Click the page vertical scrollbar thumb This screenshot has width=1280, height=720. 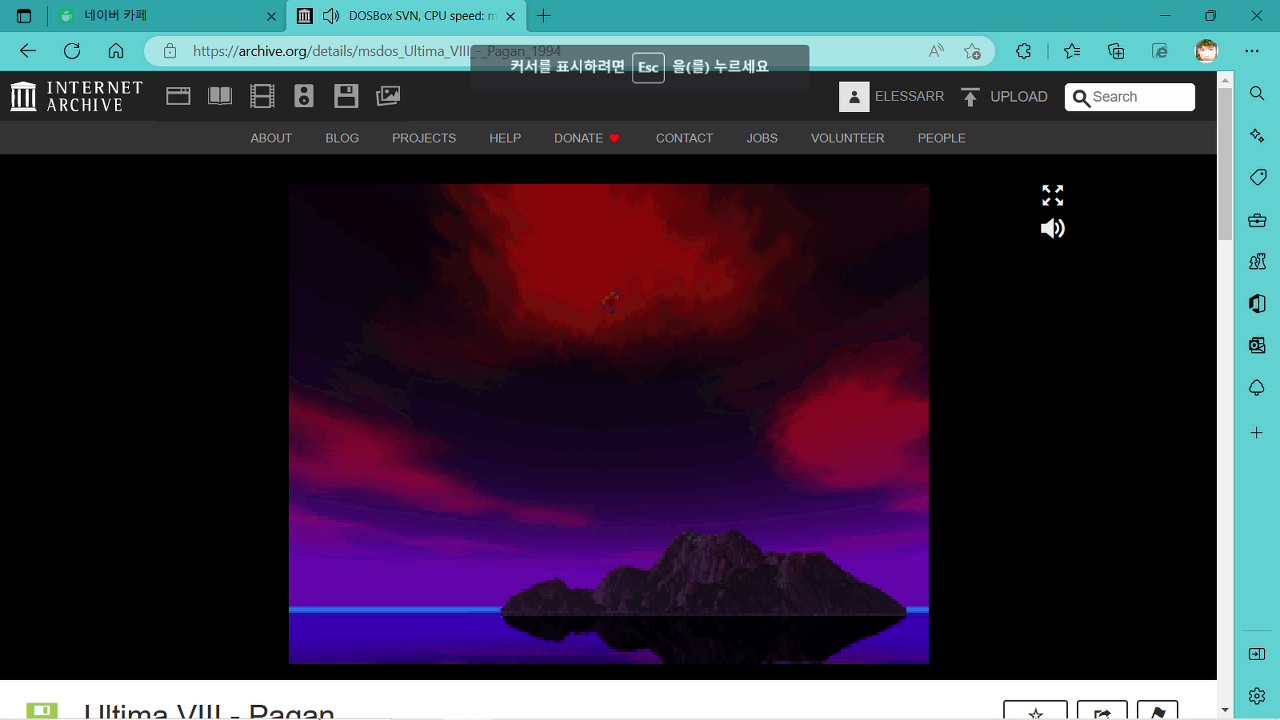[x=1225, y=164]
